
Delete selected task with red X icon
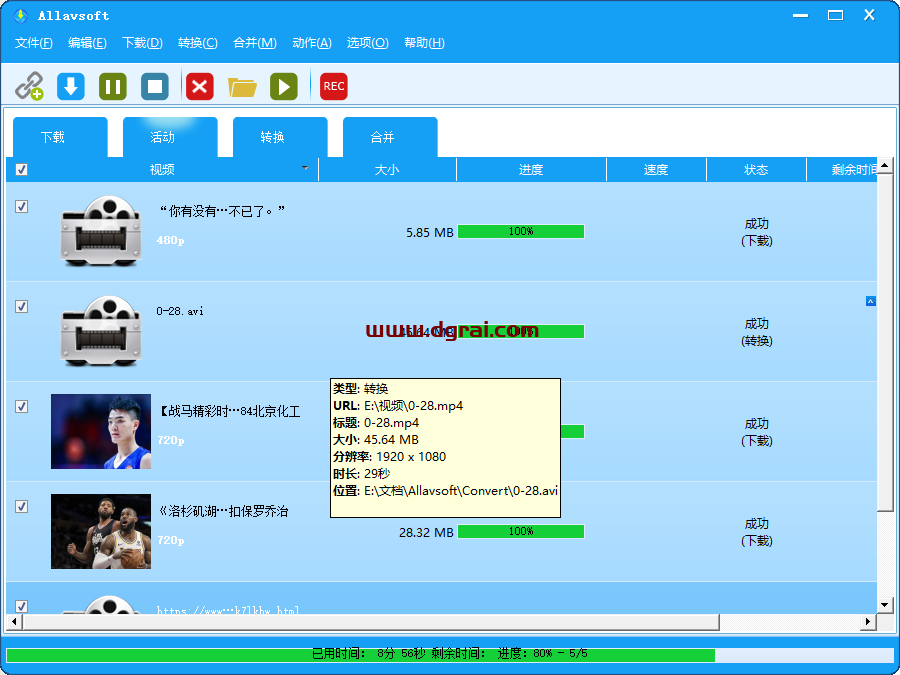(x=200, y=87)
